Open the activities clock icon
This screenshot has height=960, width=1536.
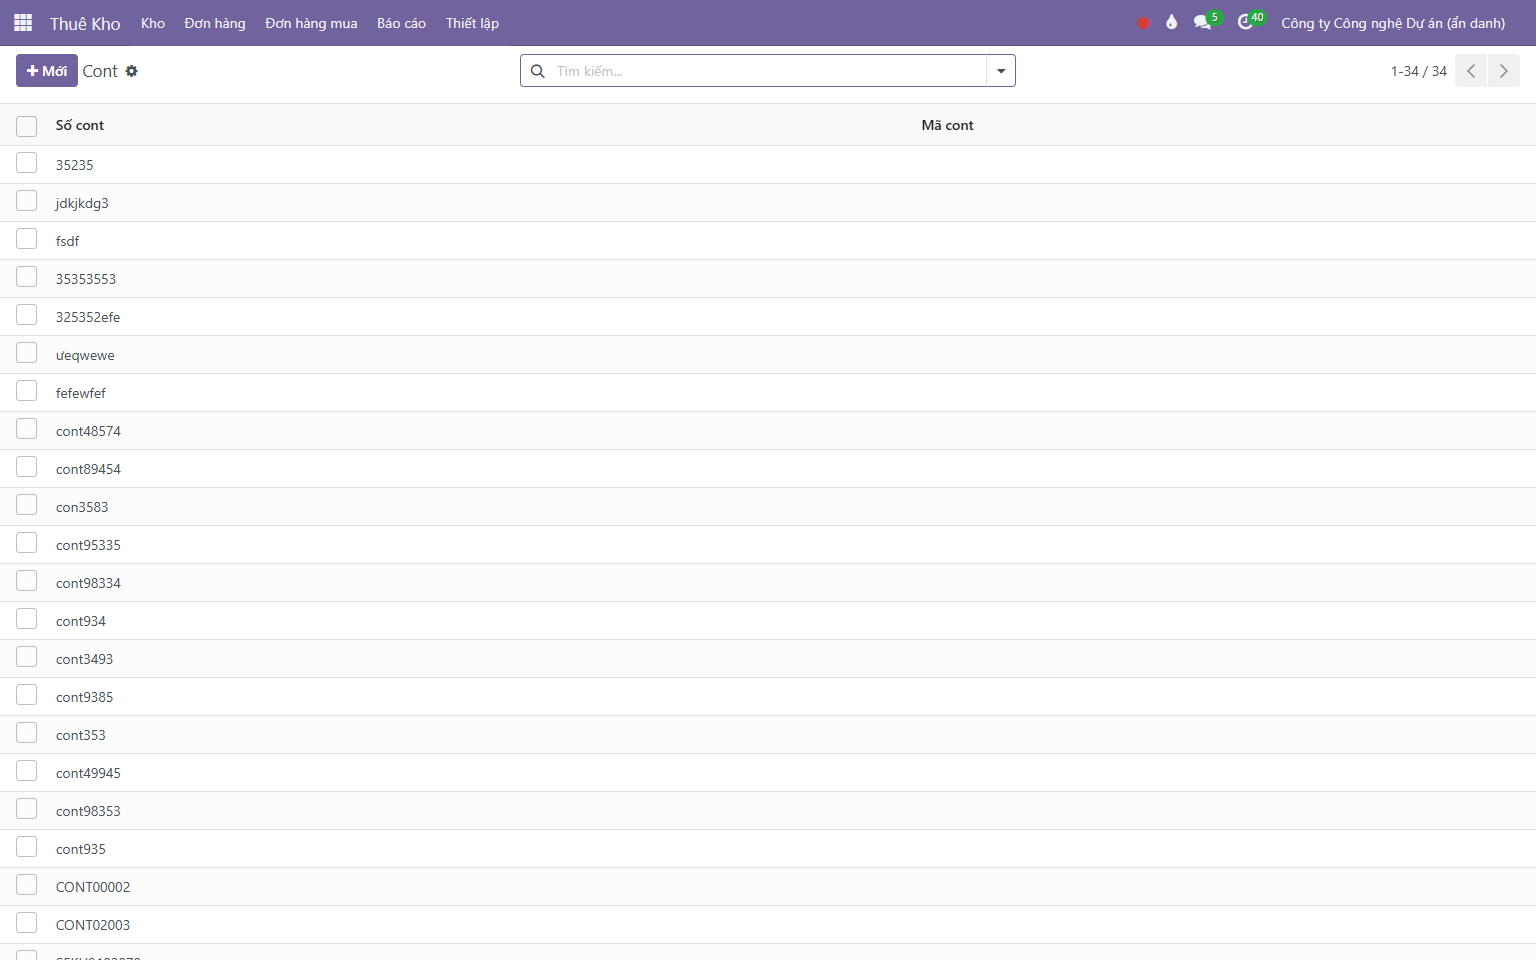1245,22
